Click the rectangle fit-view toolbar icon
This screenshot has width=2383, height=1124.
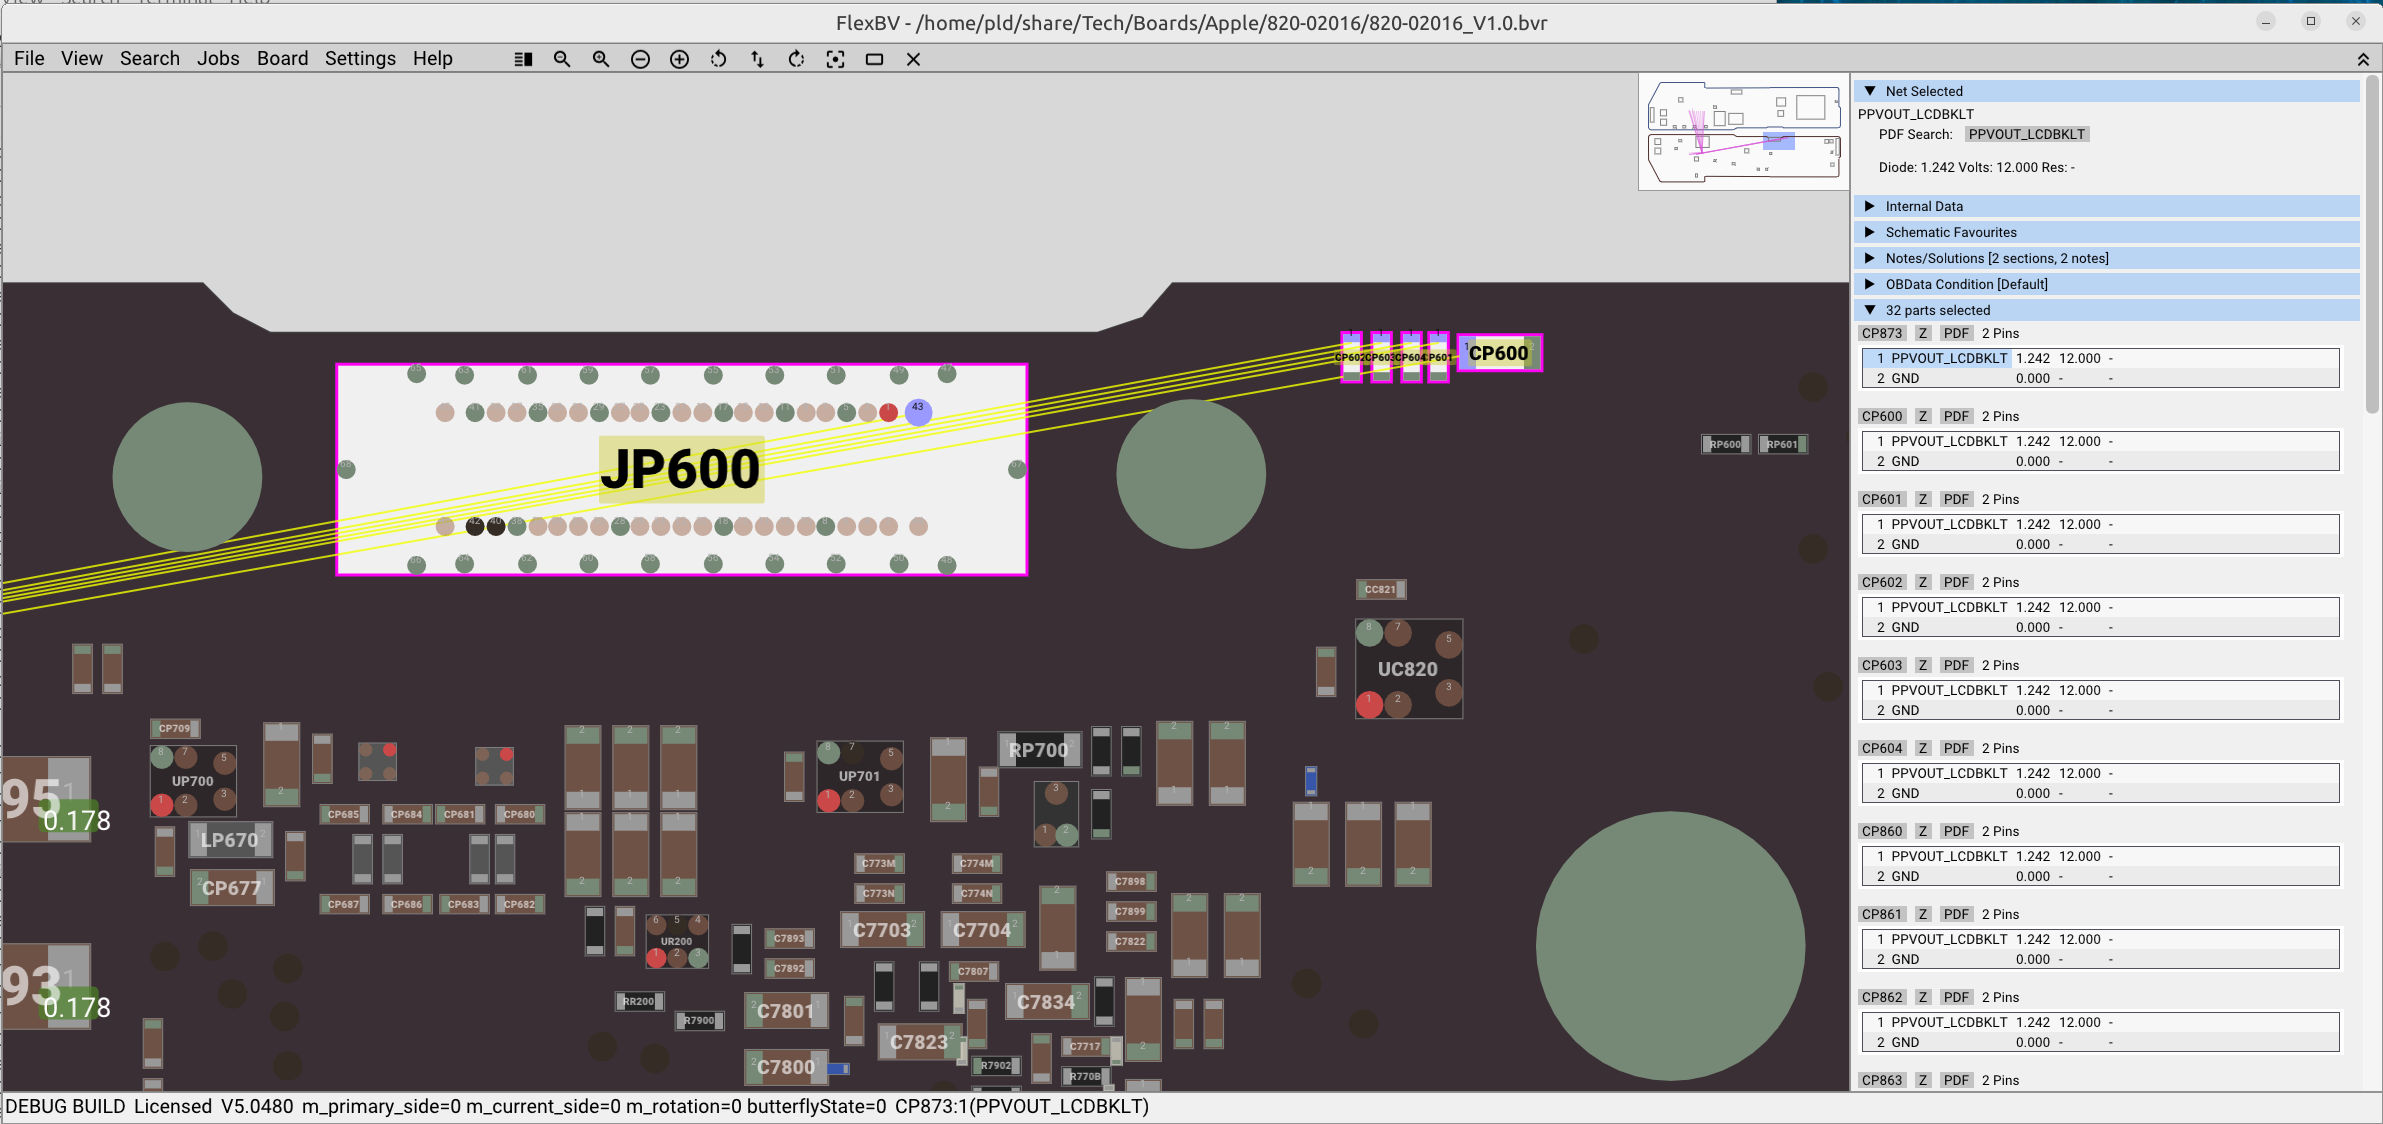tap(874, 60)
